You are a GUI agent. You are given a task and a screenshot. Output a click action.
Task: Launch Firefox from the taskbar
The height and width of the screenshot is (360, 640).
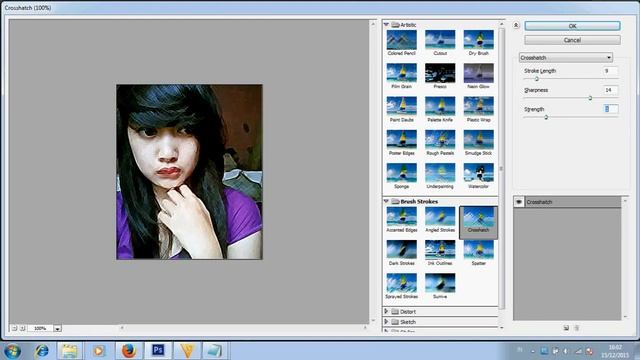tap(129, 351)
